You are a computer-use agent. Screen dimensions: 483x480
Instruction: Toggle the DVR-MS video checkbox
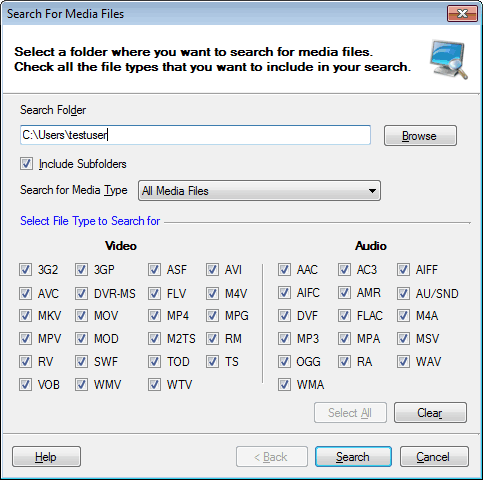click(x=81, y=294)
